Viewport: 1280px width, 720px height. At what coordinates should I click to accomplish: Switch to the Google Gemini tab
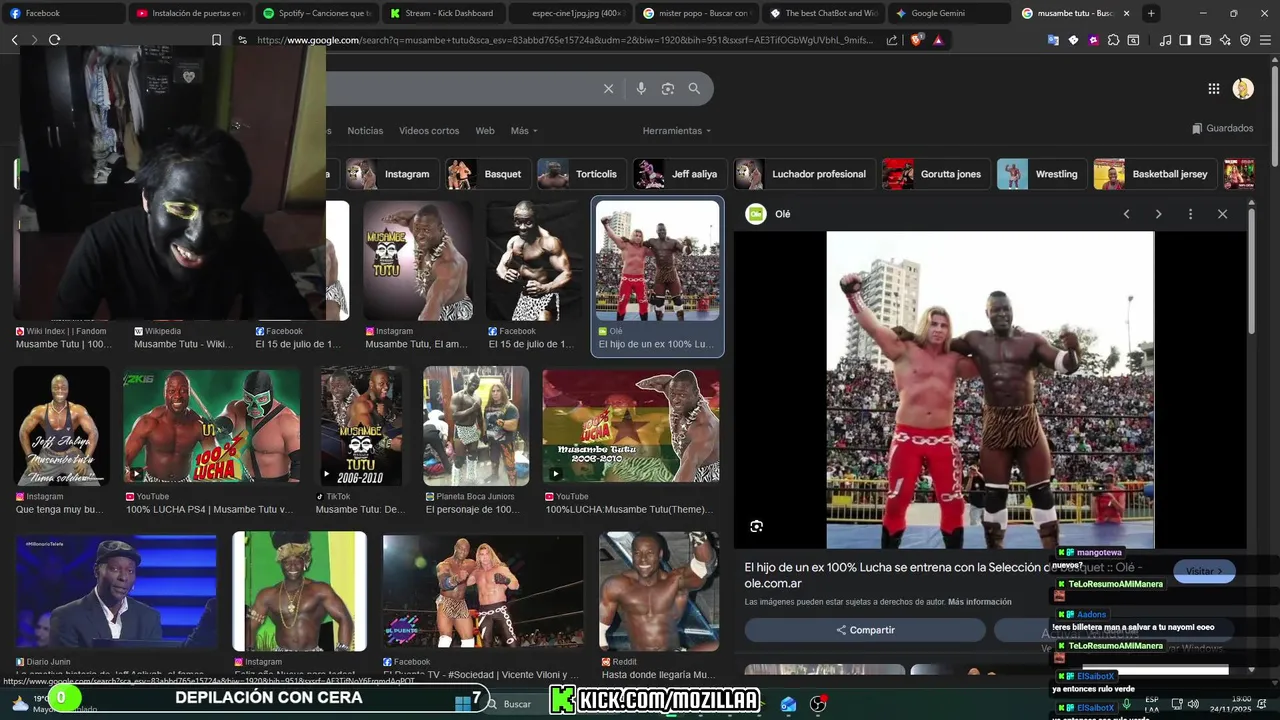[x=948, y=13]
